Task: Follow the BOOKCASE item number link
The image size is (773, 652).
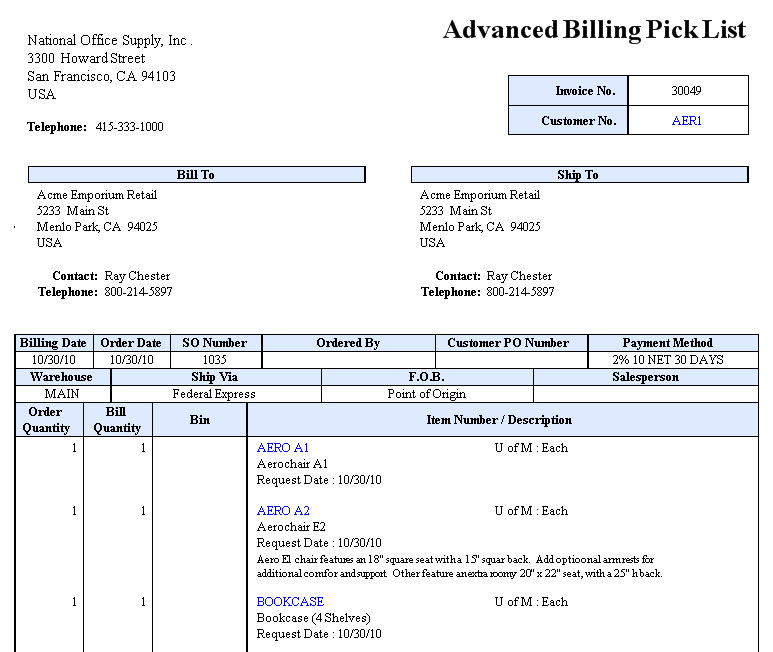Action: click(290, 602)
